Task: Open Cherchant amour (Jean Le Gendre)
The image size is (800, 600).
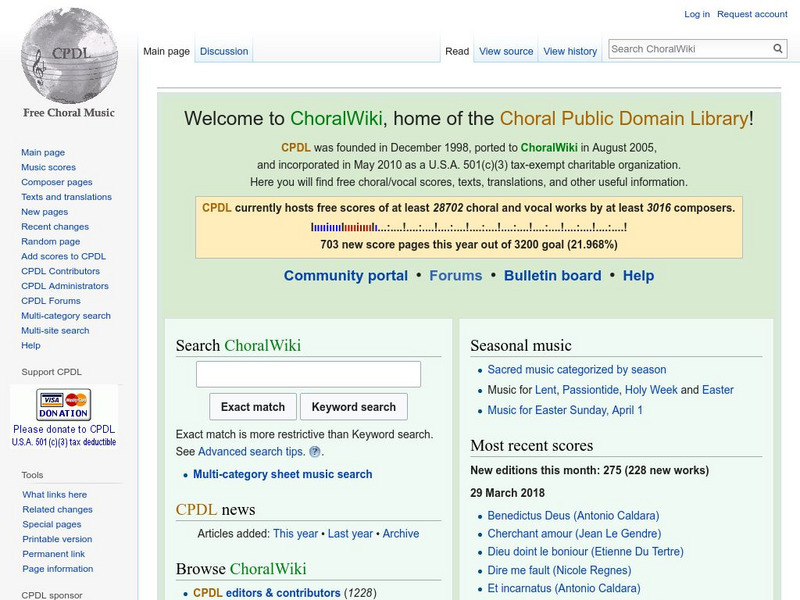Action: (574, 533)
